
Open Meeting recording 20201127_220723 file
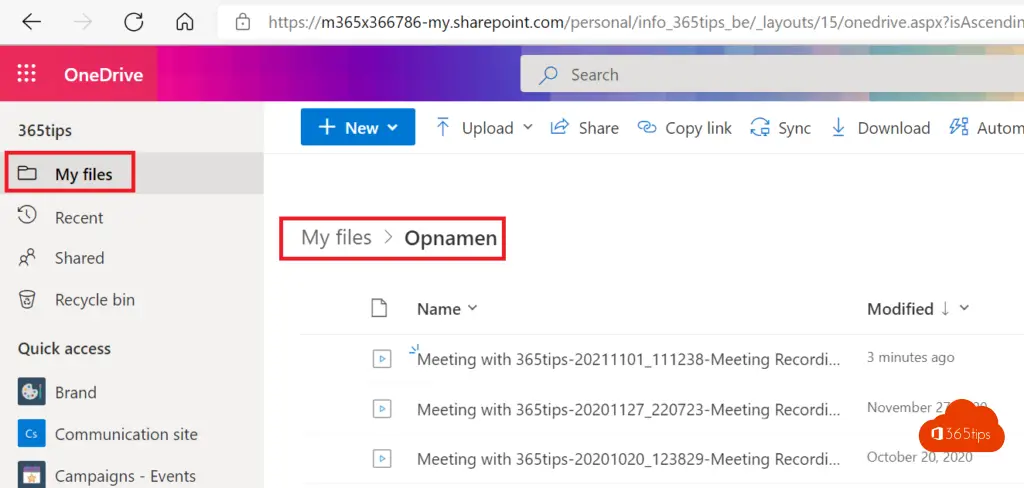tap(628, 410)
